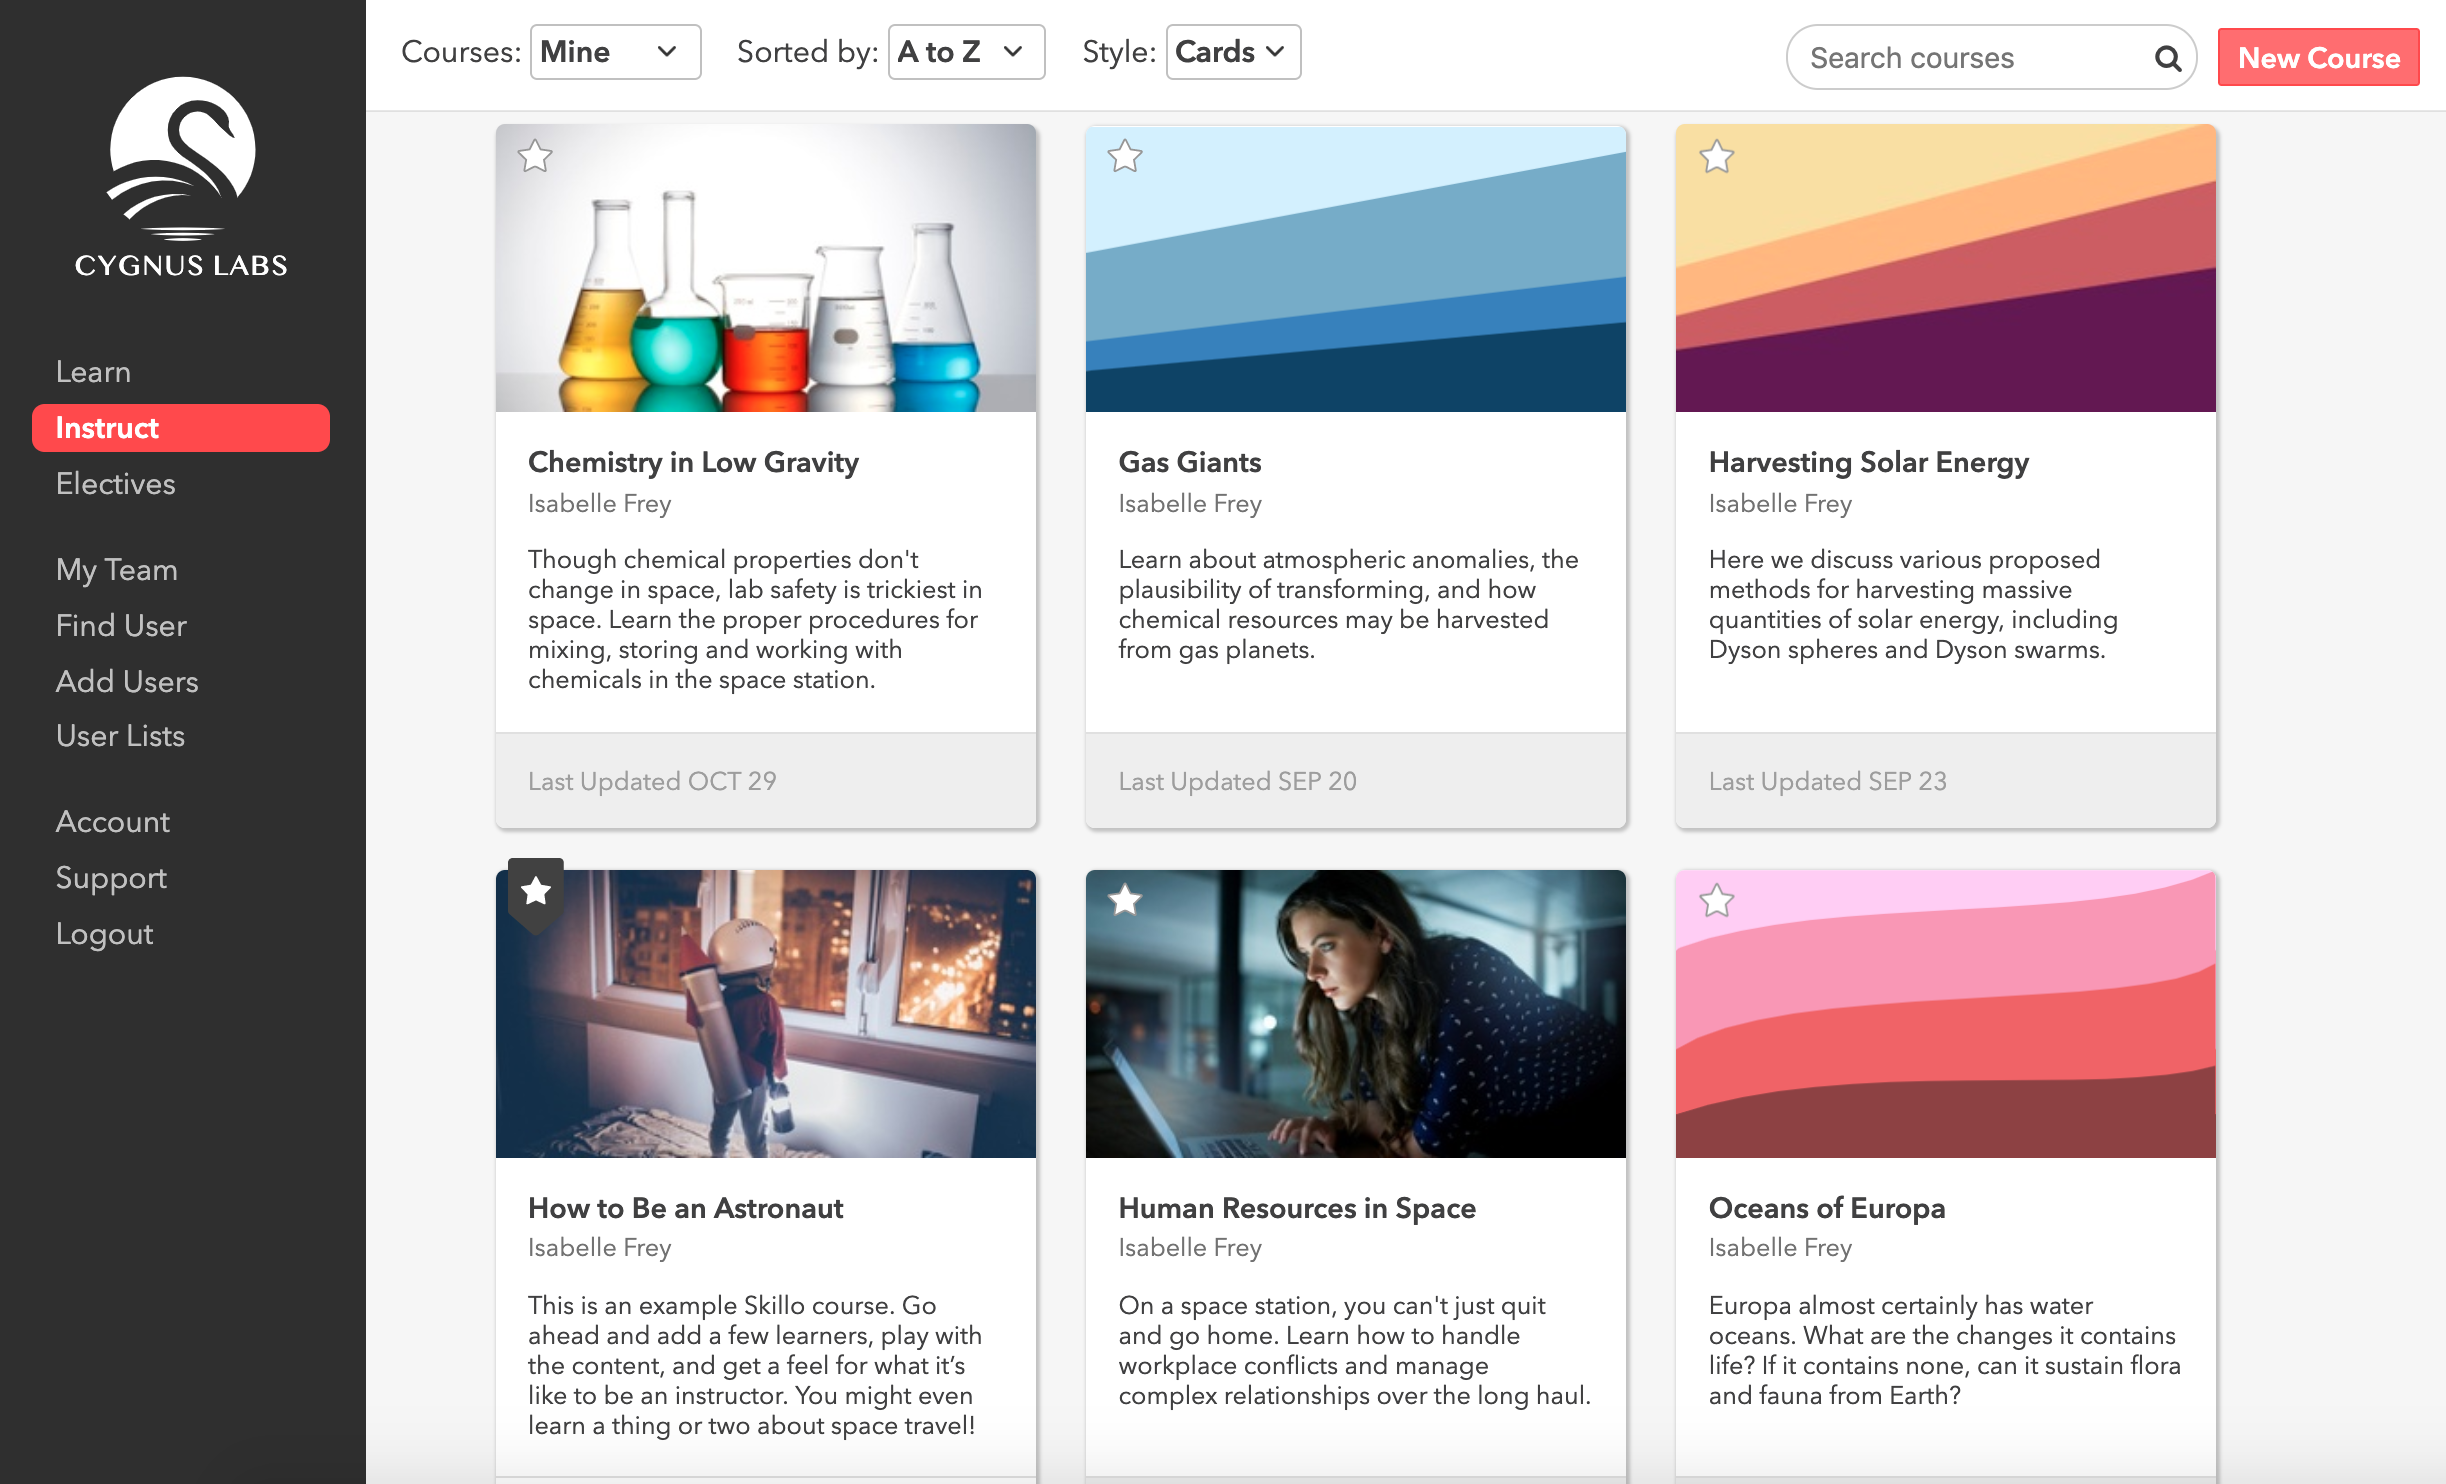This screenshot has height=1484, width=2446.
Task: Open the Gas Giants course title
Action: (x=1189, y=462)
